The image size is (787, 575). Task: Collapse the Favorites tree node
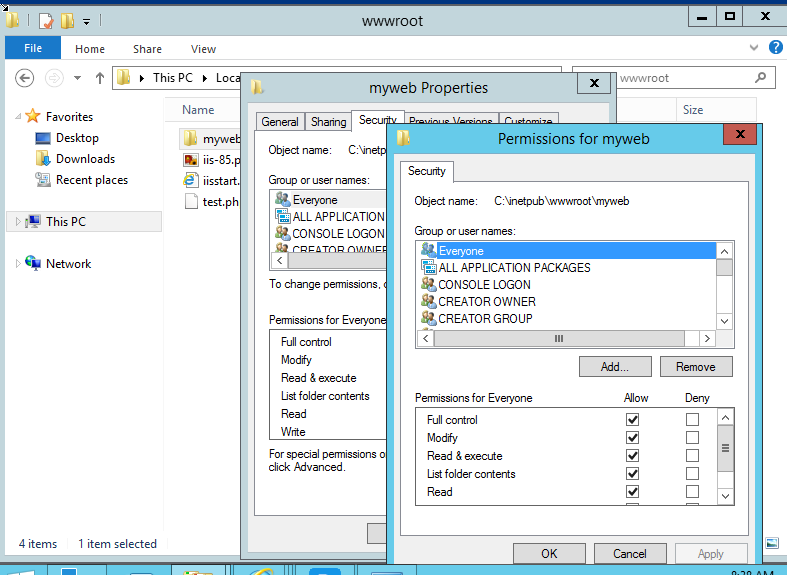pyautogui.click(x=18, y=116)
